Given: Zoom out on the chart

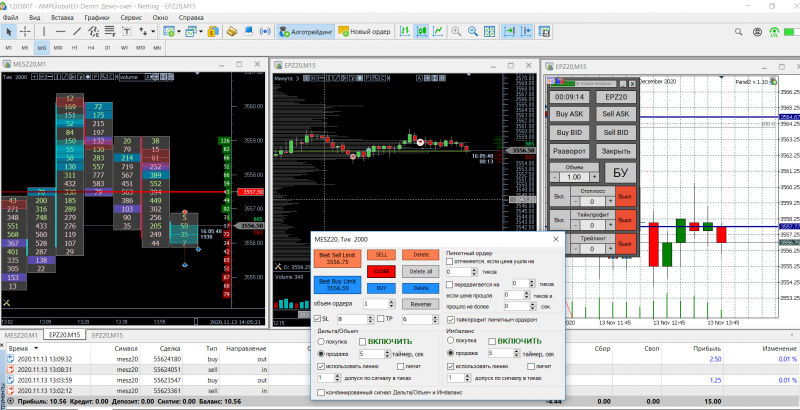Looking at the screenshot, I should pos(473,32).
